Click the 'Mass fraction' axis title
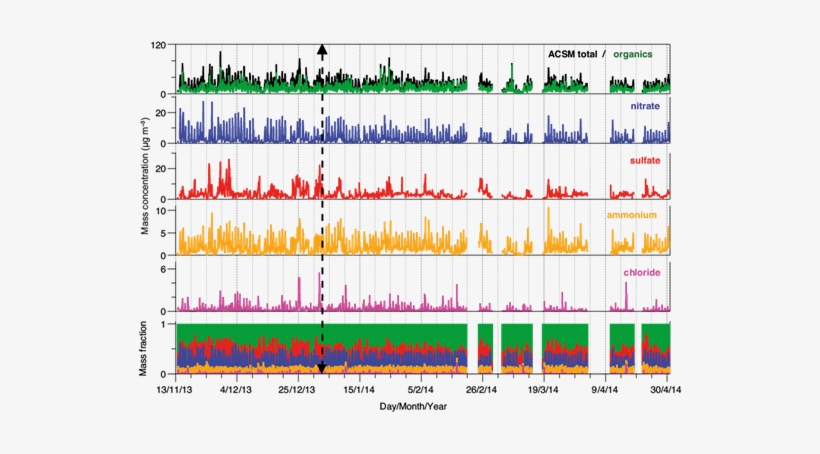The image size is (820, 454). [x=143, y=349]
